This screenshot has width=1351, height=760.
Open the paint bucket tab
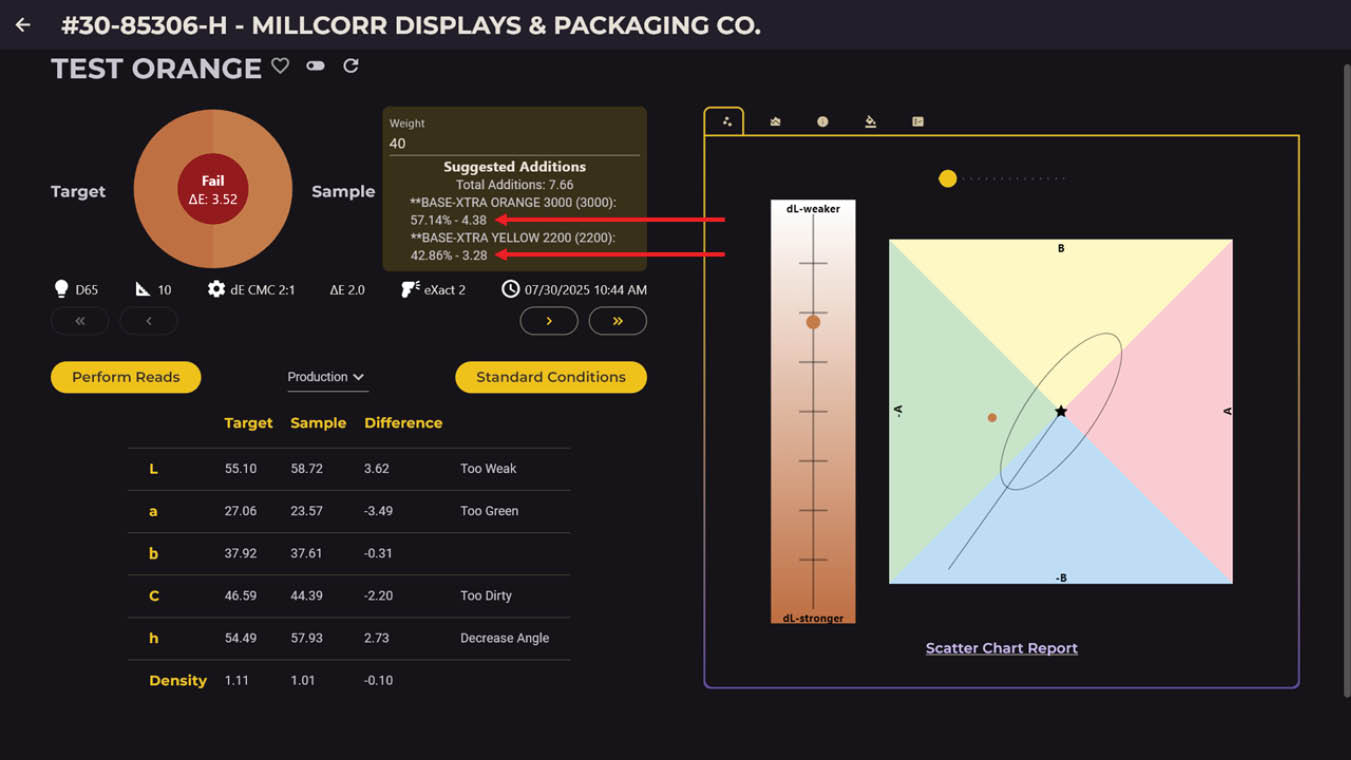(x=870, y=122)
